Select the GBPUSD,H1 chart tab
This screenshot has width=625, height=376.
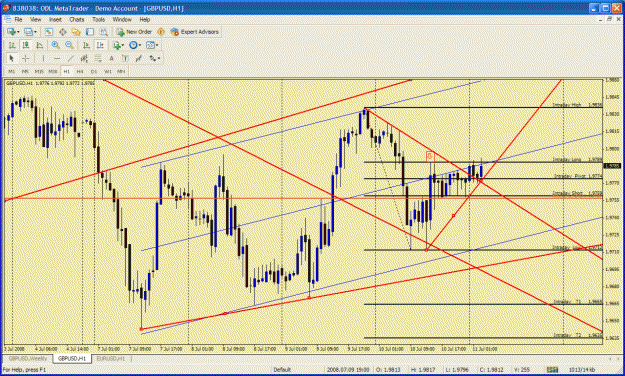tap(72, 358)
